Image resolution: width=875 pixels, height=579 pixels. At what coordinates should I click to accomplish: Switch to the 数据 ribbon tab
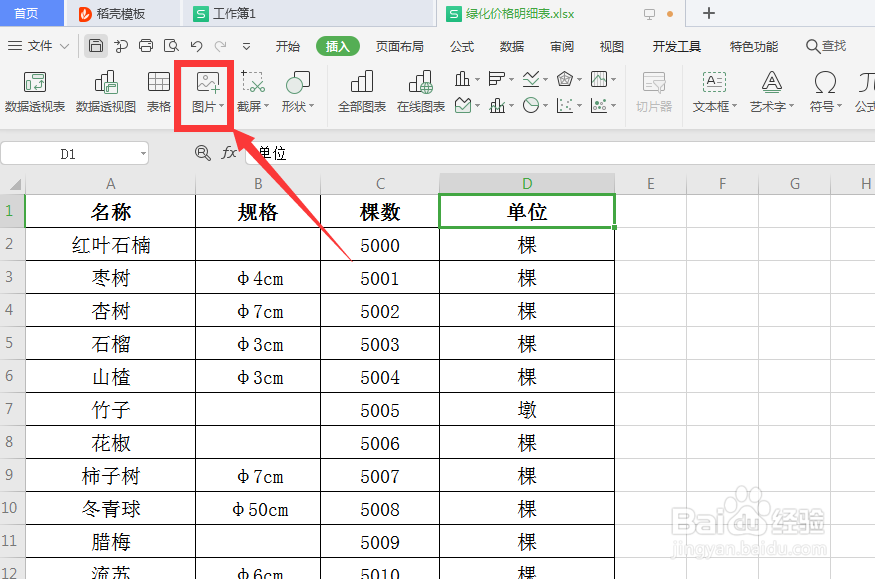pyautogui.click(x=512, y=46)
